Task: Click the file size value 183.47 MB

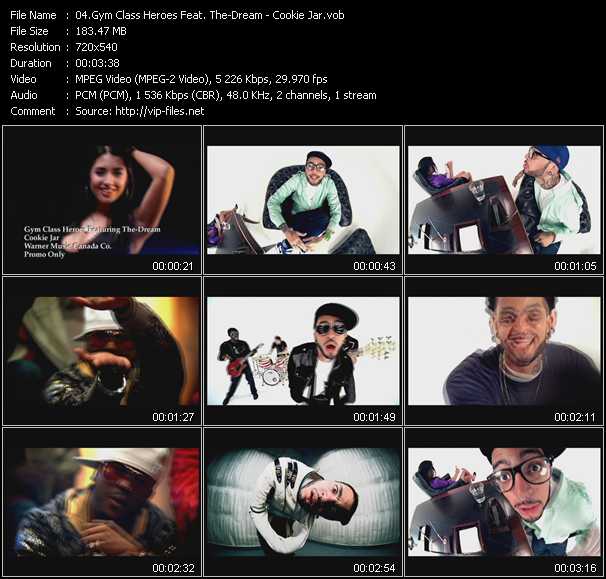Action: click(101, 31)
